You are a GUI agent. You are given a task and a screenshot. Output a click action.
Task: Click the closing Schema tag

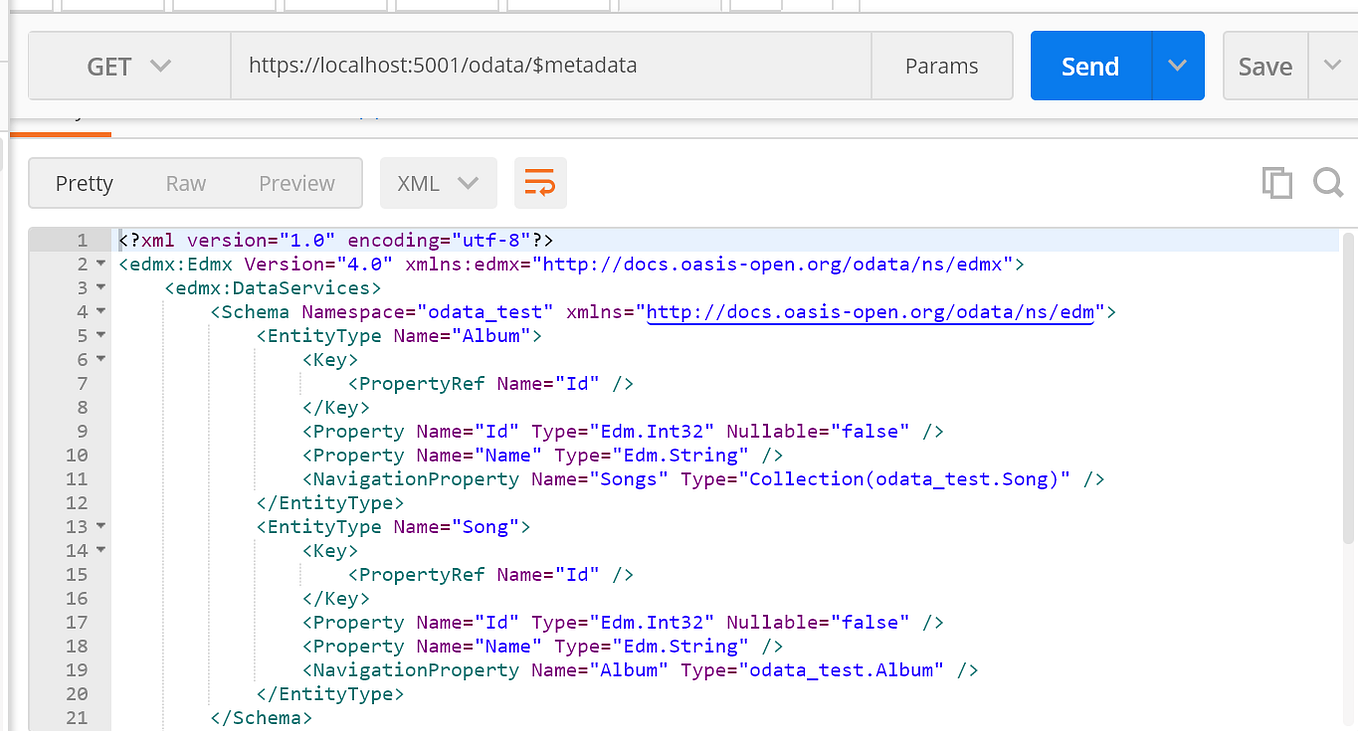pos(262,718)
